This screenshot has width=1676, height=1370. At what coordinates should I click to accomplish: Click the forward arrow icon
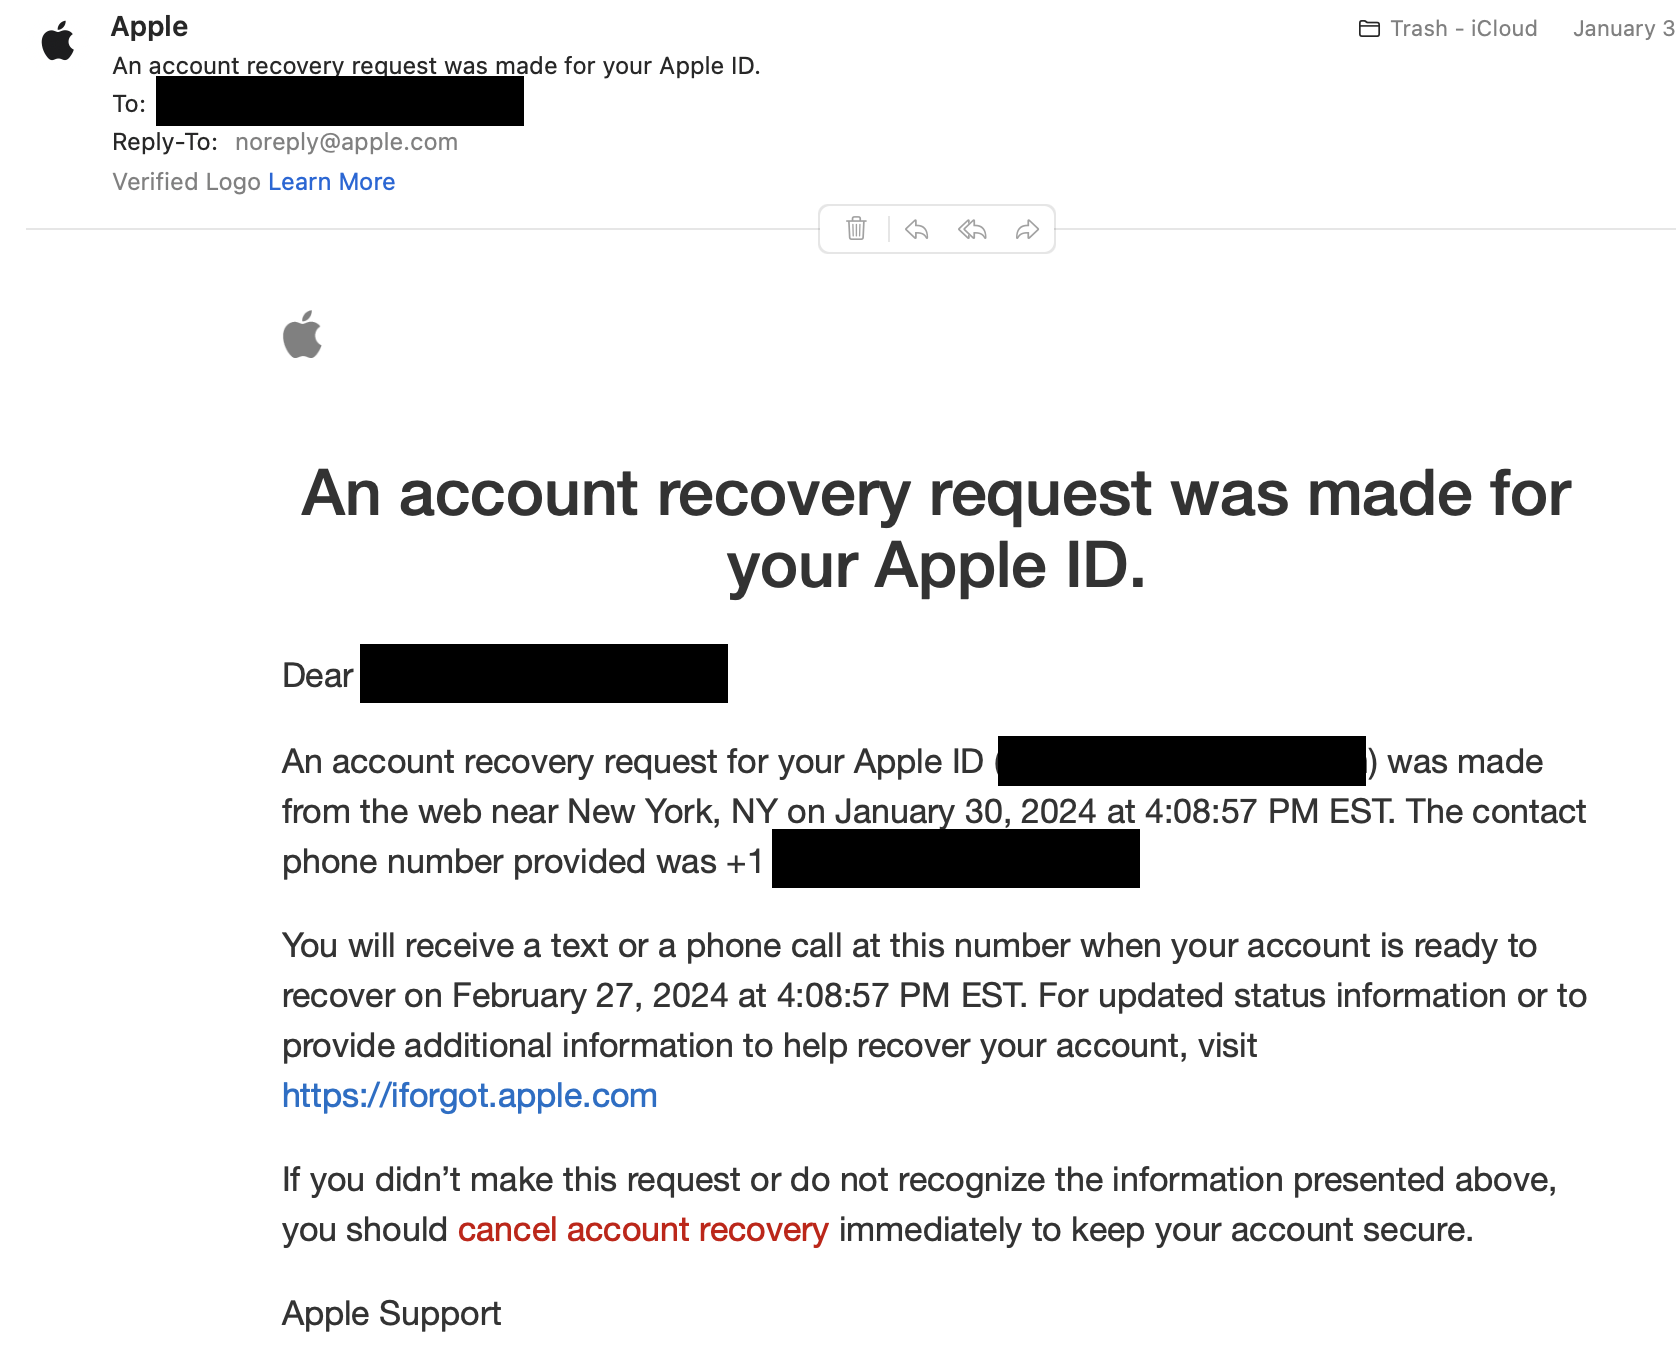pos(1027,230)
